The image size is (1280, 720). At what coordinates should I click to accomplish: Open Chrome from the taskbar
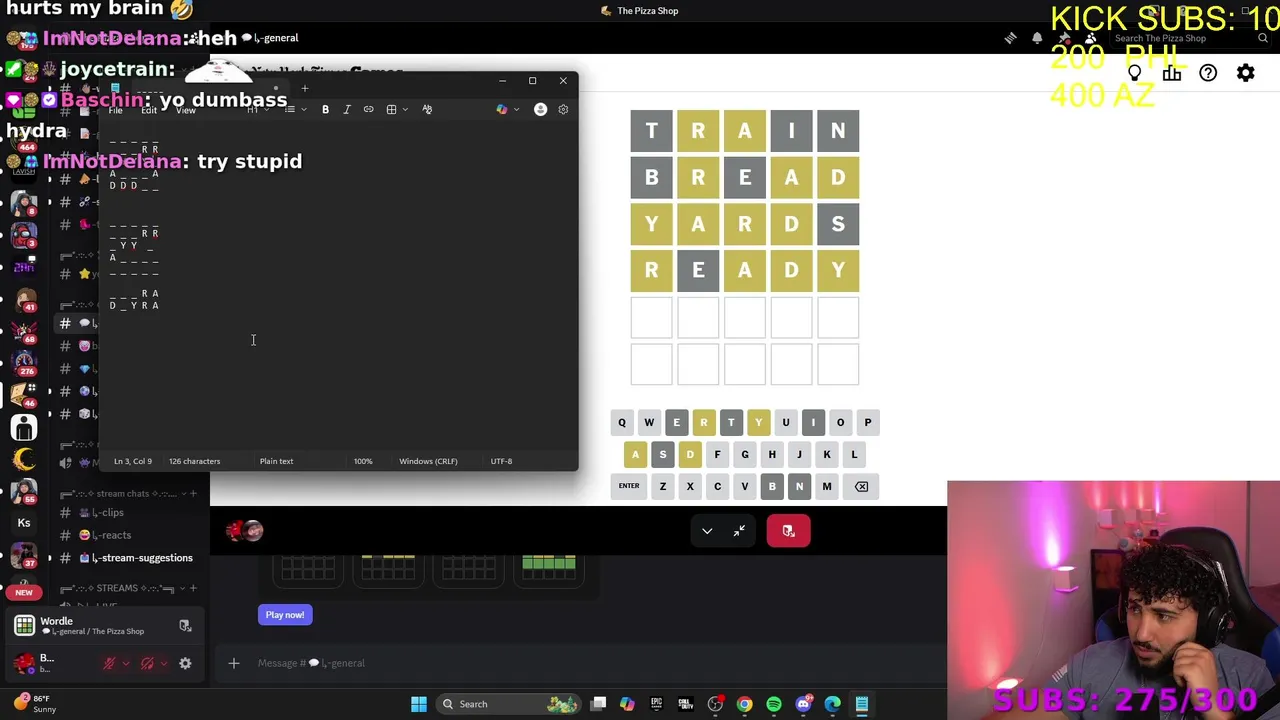point(745,704)
